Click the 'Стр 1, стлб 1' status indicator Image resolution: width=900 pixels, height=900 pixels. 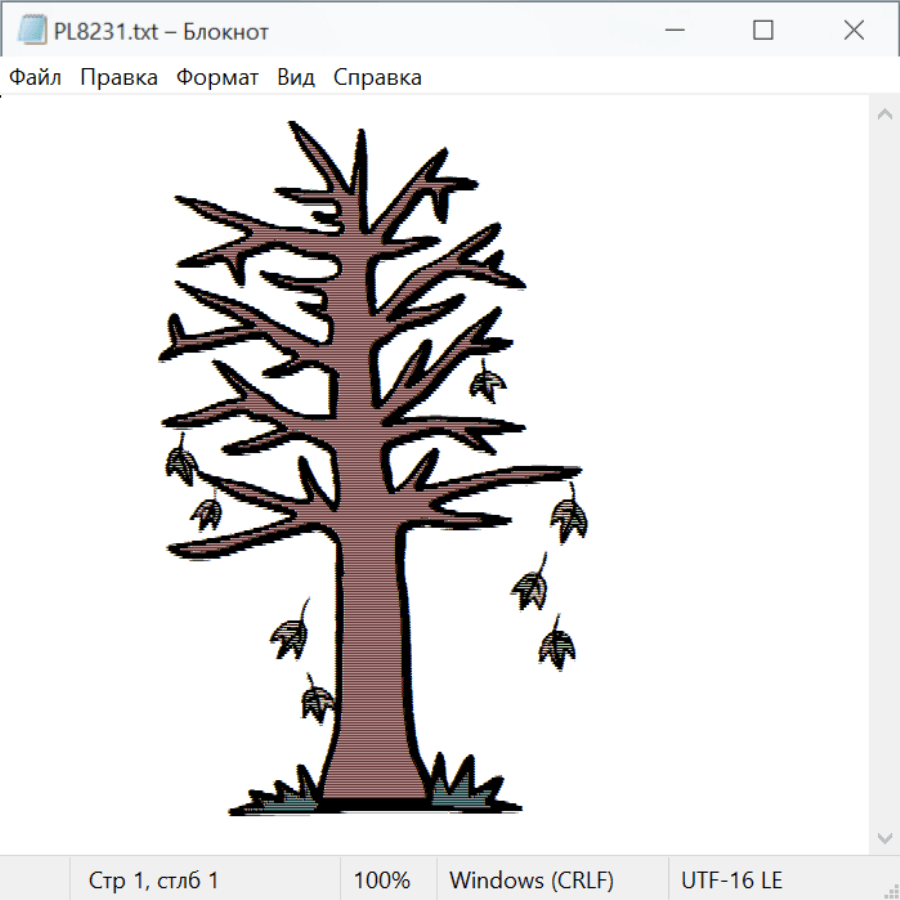[x=154, y=880]
